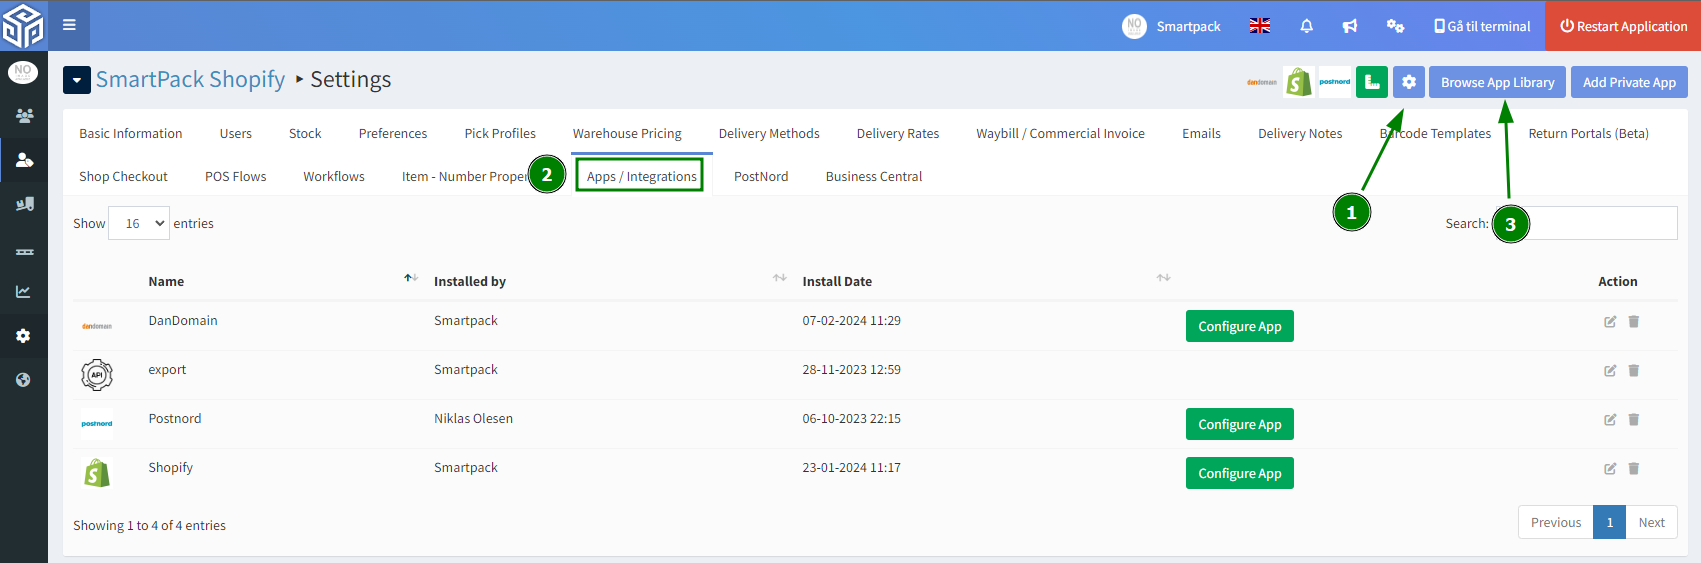Expand the entries per page dropdown
Image resolution: width=1701 pixels, height=563 pixels.
pyautogui.click(x=139, y=223)
